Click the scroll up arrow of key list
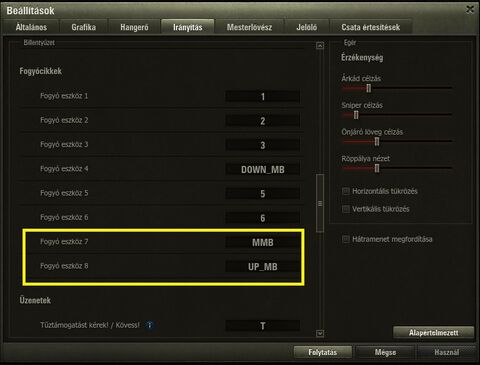This screenshot has height=365, width=480. pyautogui.click(x=320, y=46)
